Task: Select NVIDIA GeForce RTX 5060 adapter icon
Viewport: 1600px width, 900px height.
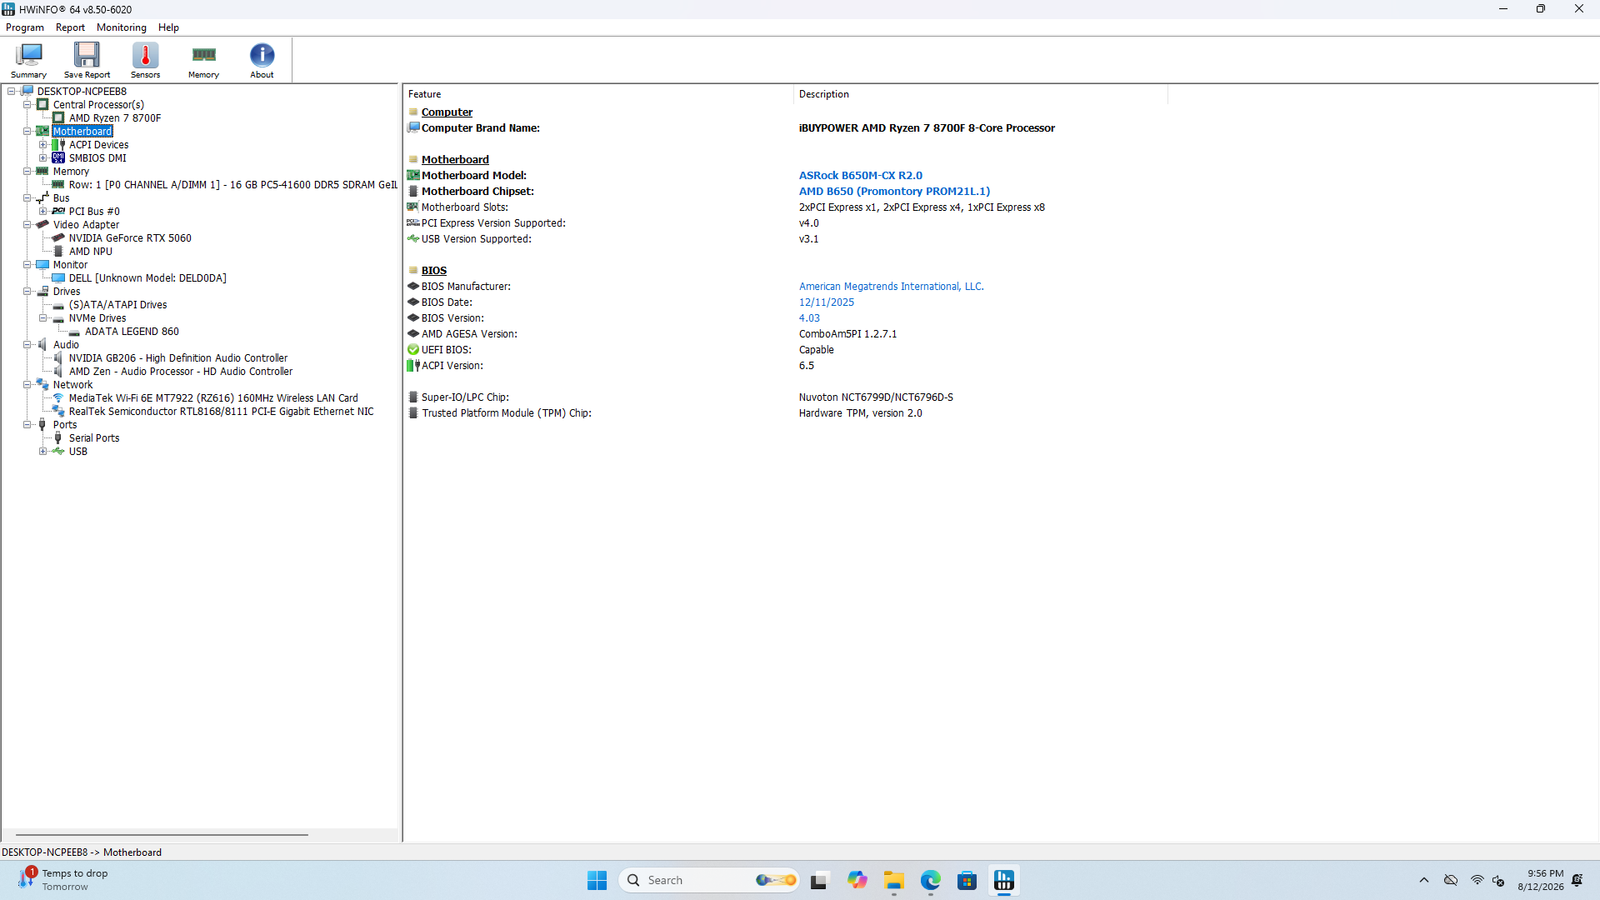Action: click(58, 238)
